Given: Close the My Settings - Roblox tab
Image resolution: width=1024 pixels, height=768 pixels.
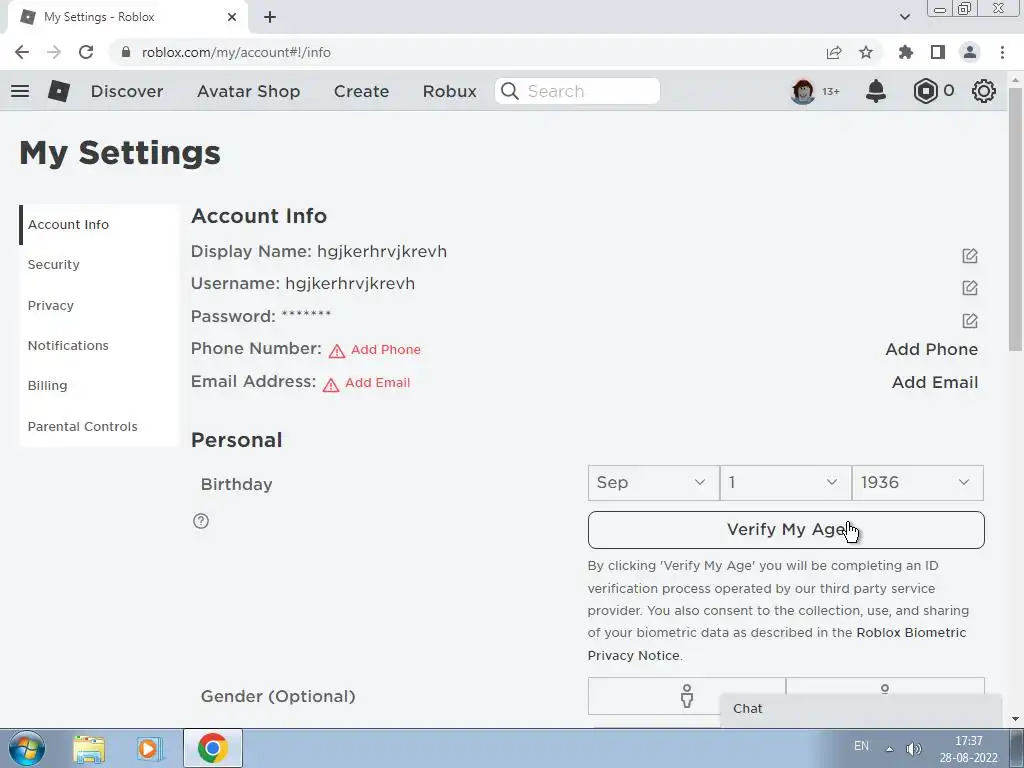Looking at the screenshot, I should click(x=232, y=17).
